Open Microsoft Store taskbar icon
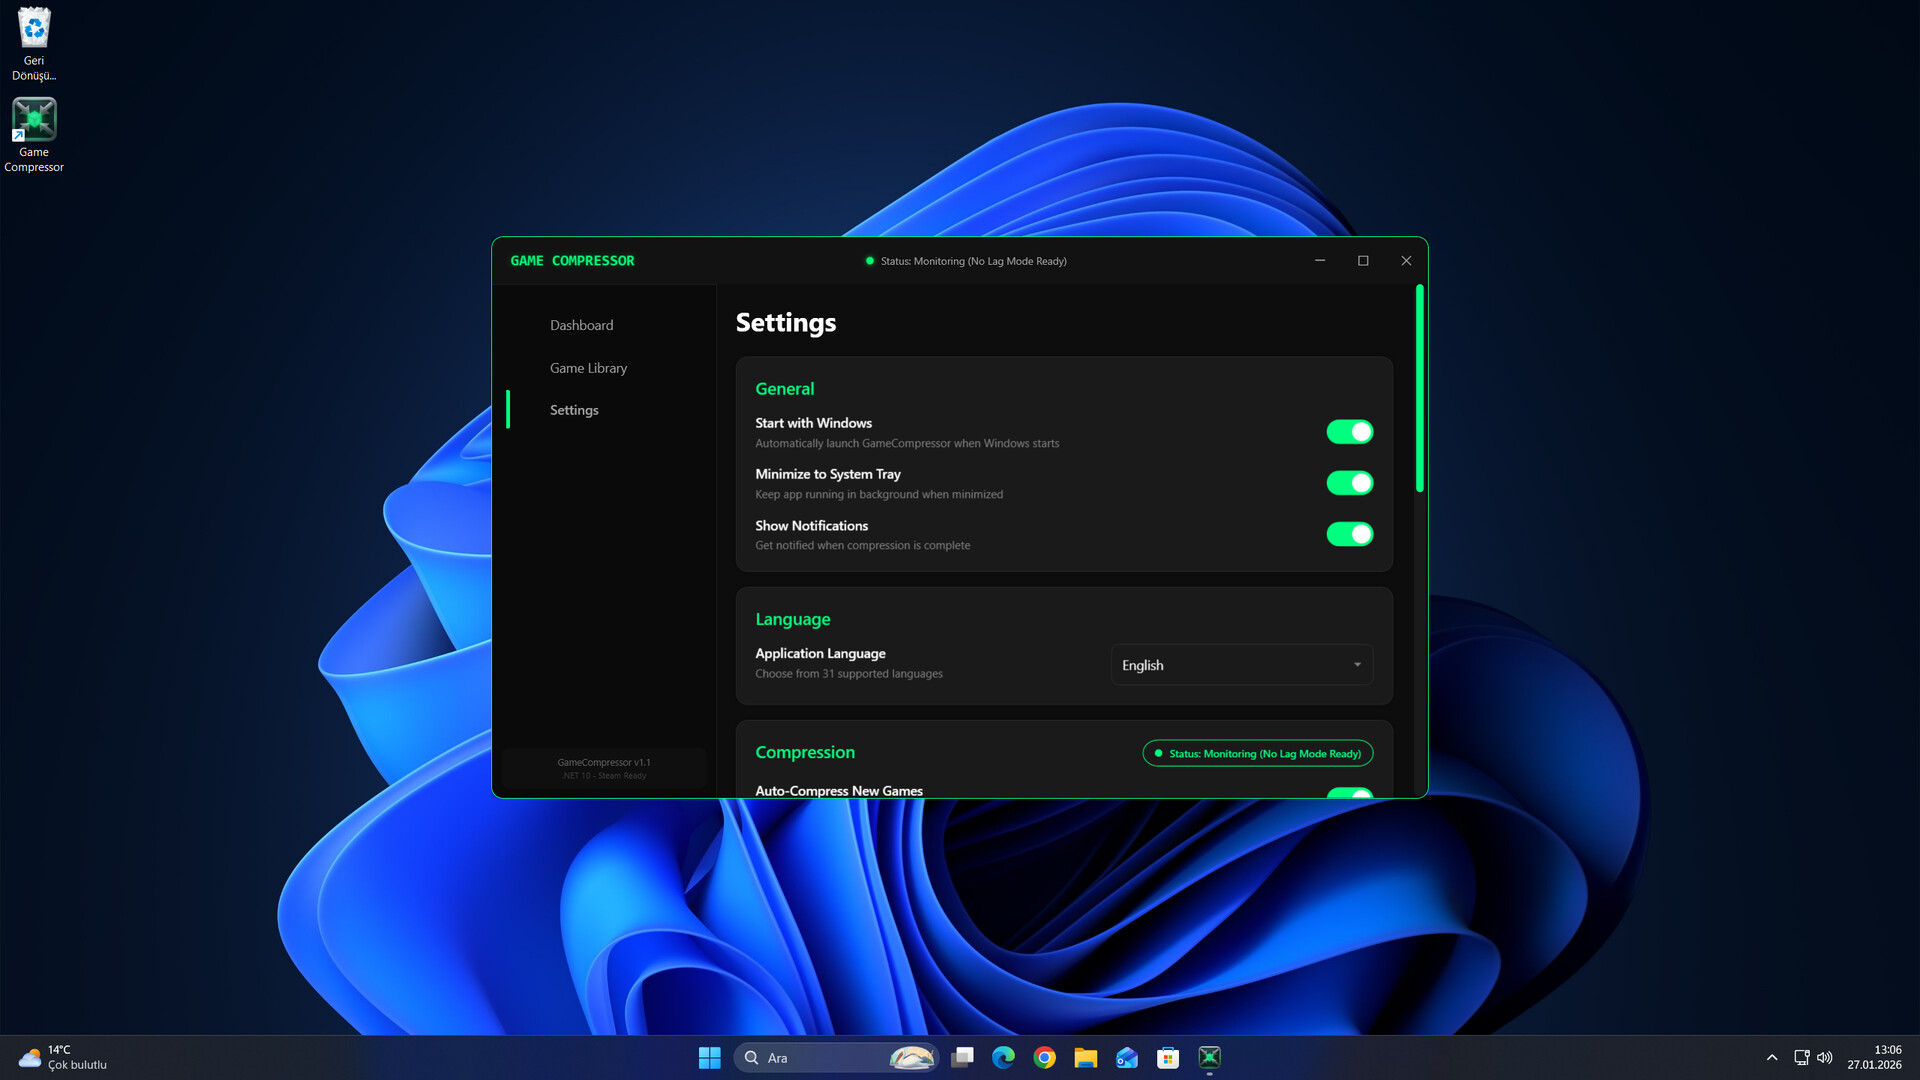Viewport: 1920px width, 1080px height. pos(1167,1057)
